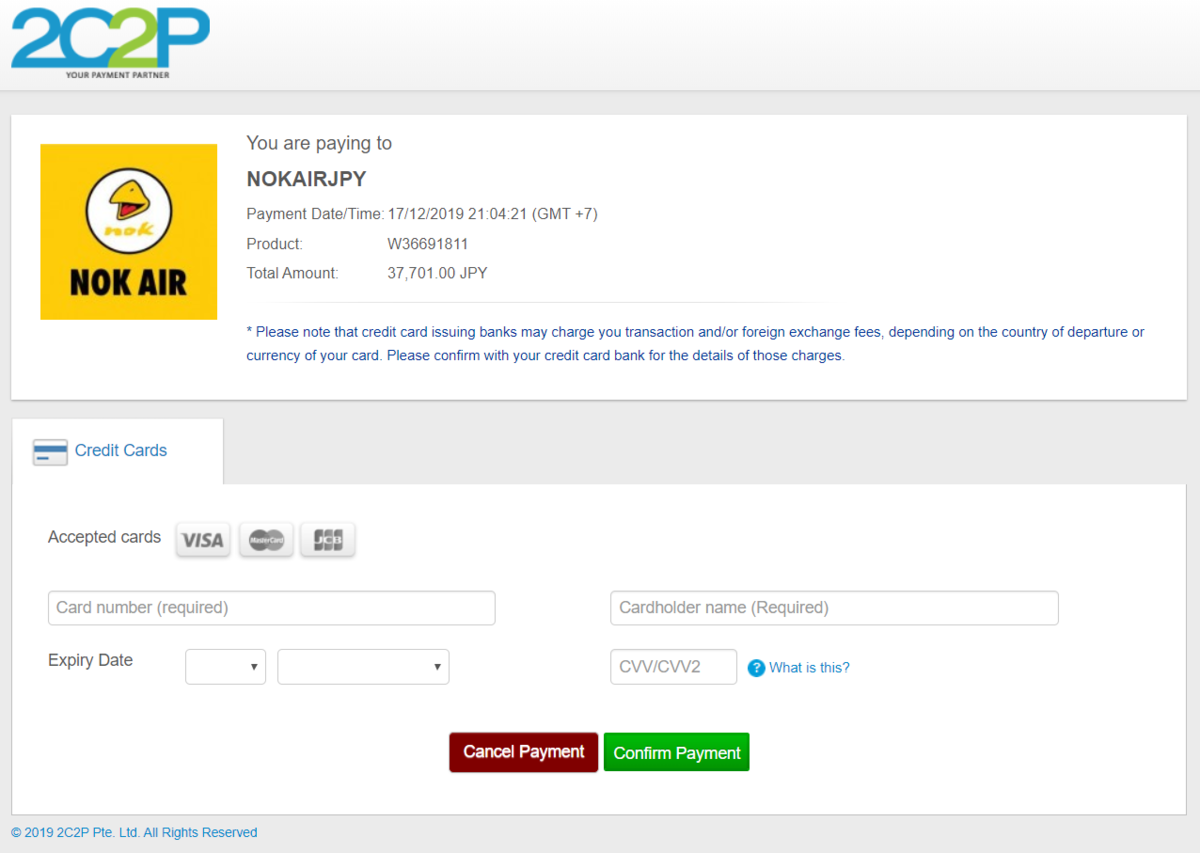Select the MasterCard card icon
This screenshot has height=853, width=1200.
tap(266, 540)
